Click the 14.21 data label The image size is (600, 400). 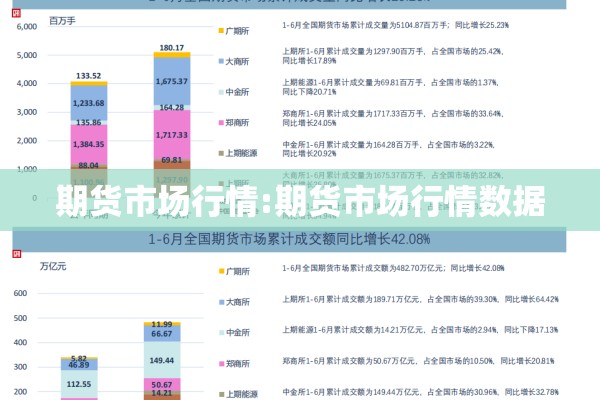coord(162,393)
